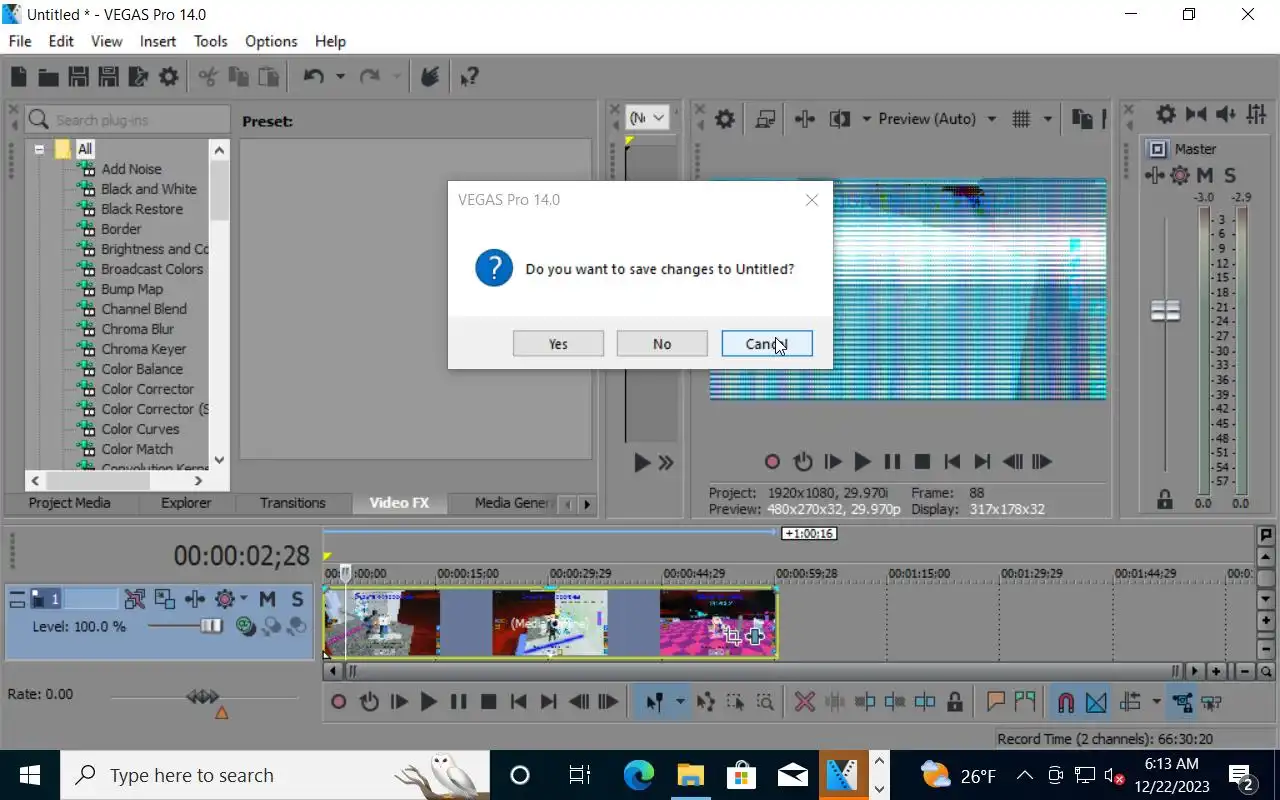Click the Master volume fader handle
1280x800 pixels.
coord(1165,311)
